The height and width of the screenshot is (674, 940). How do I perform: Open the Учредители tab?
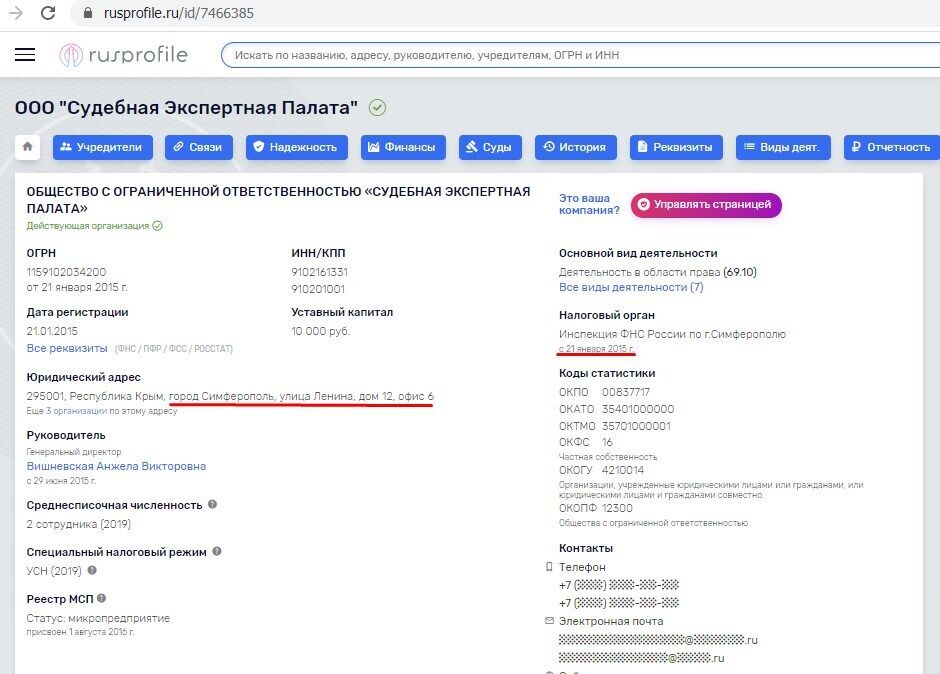(x=101, y=147)
